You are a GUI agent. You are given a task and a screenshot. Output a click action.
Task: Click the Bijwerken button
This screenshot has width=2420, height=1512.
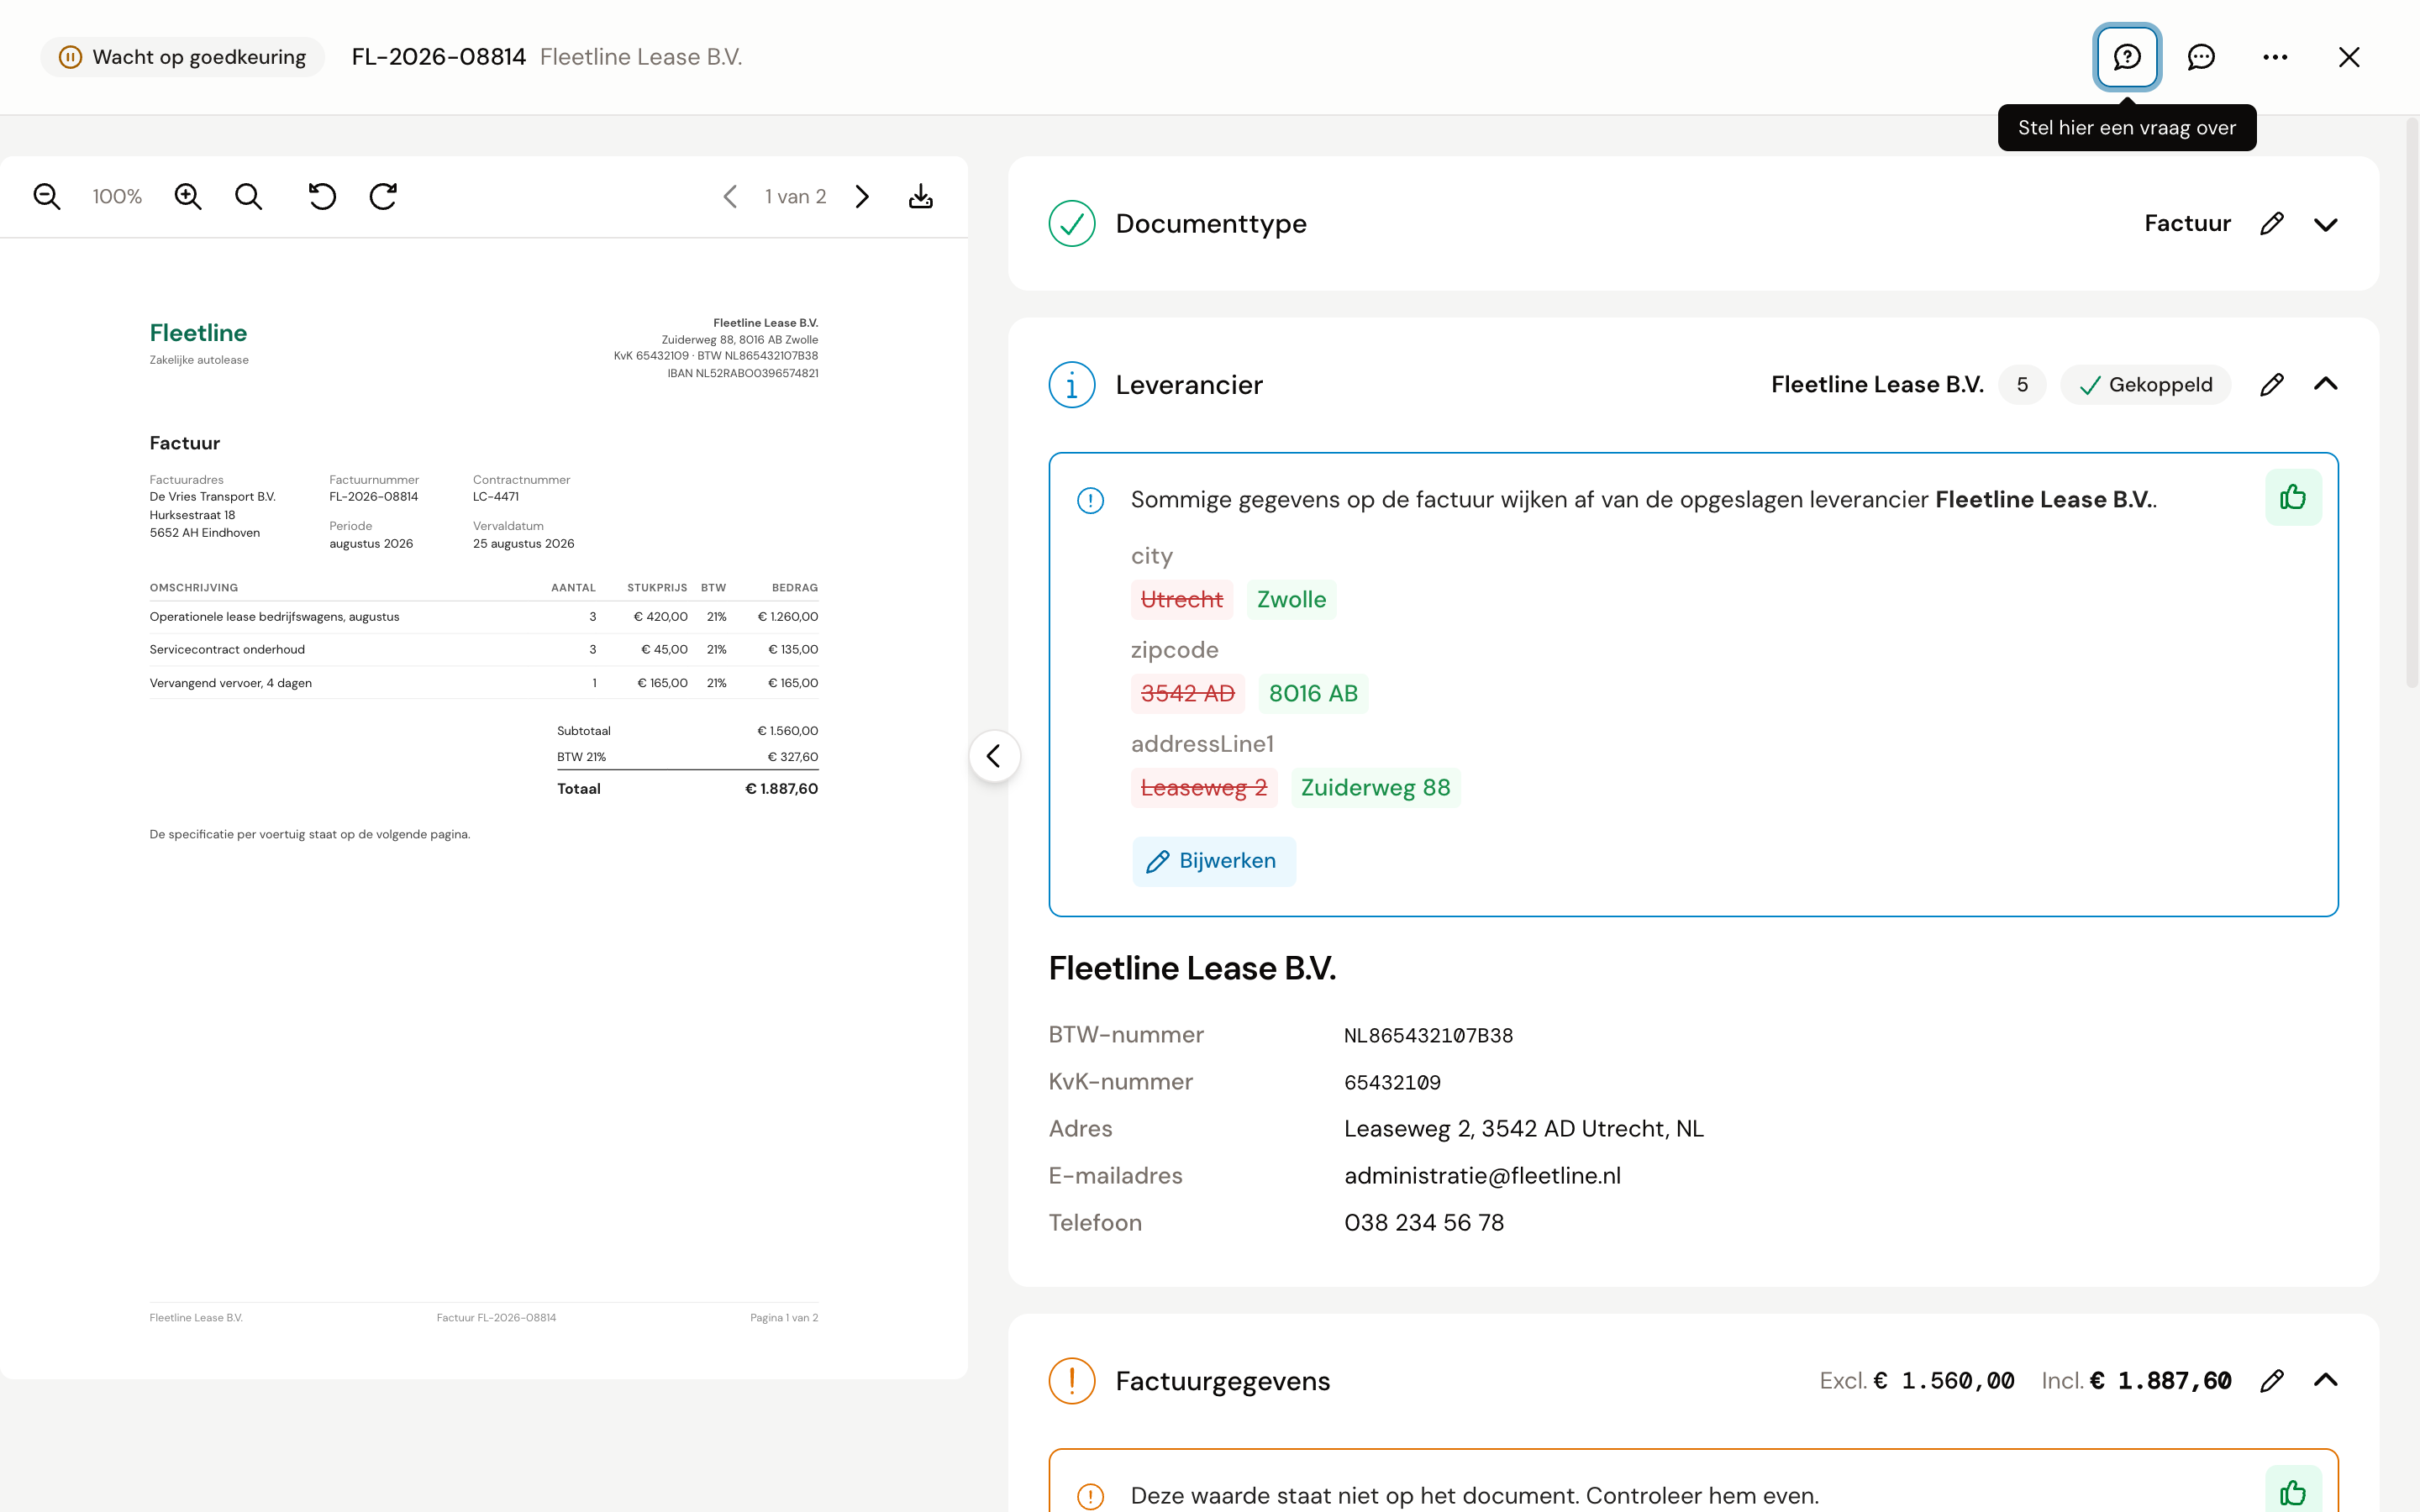[1213, 861]
